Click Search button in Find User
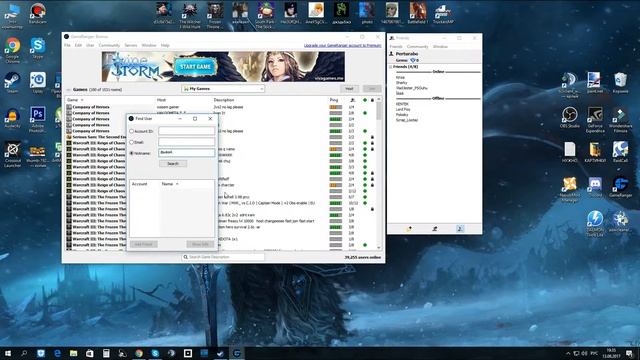The height and width of the screenshot is (360, 640). 173,164
